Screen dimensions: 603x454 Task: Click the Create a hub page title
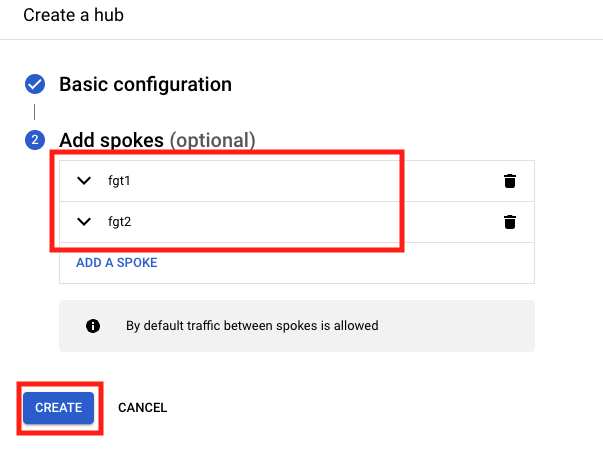pyautogui.click(x=73, y=15)
